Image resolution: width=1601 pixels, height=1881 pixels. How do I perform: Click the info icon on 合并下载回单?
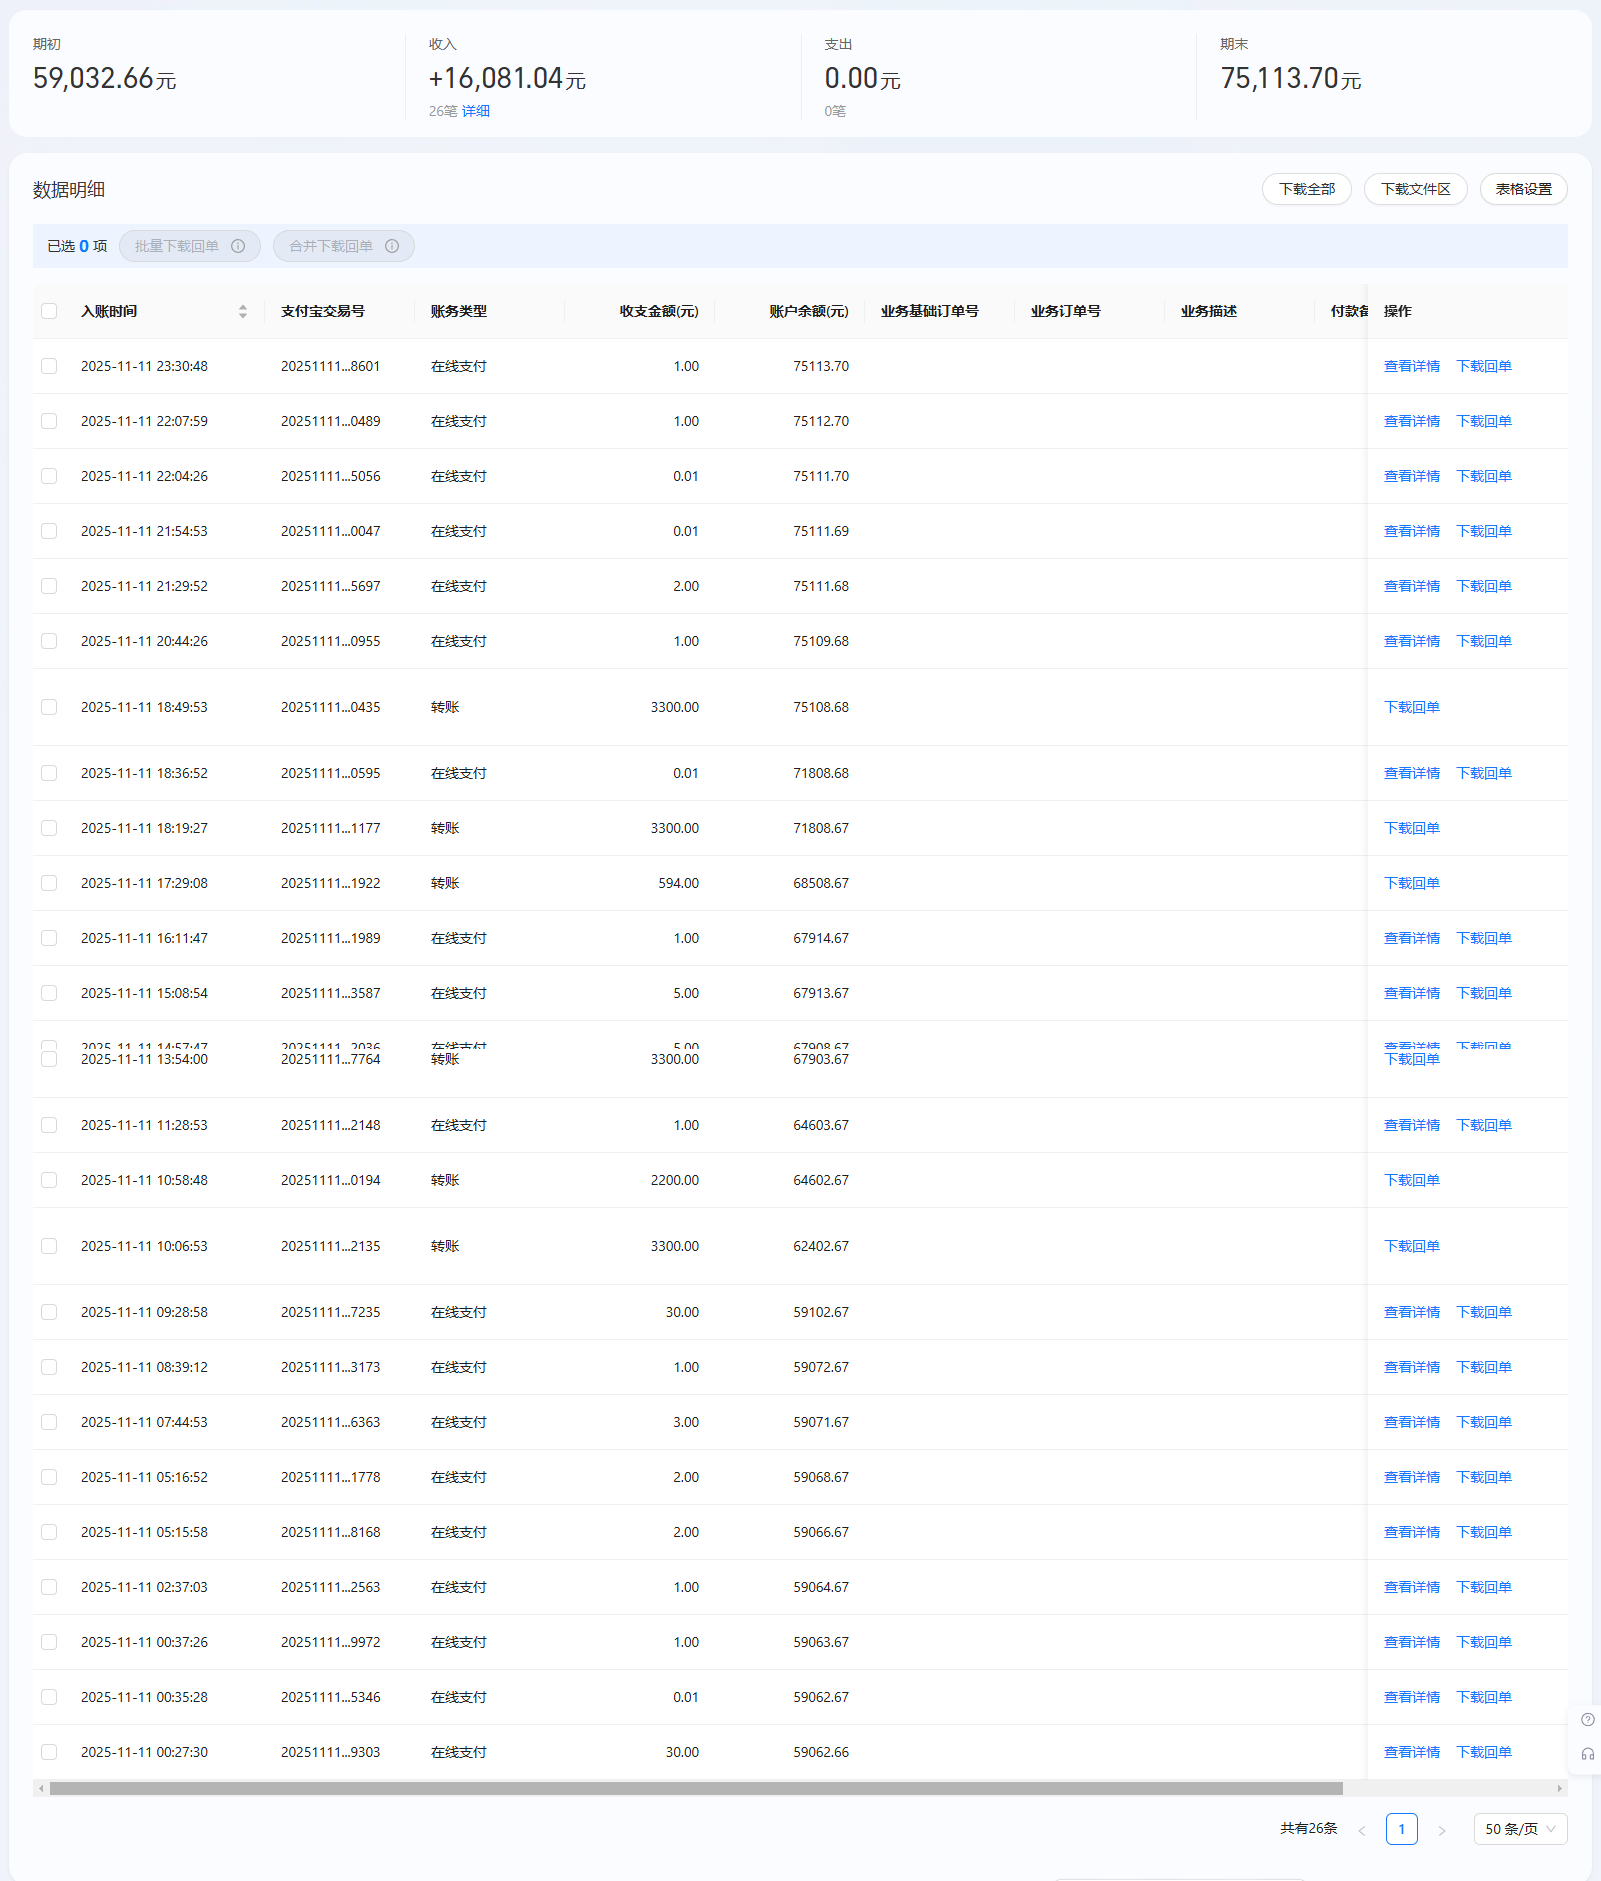tap(392, 246)
